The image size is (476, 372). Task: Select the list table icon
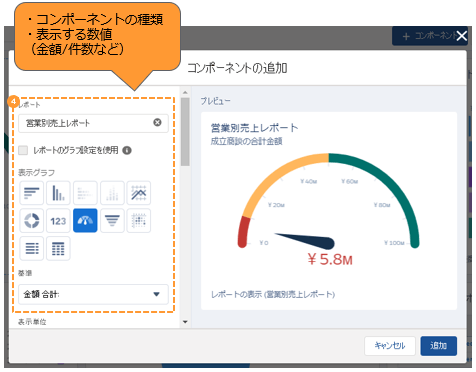(32, 248)
